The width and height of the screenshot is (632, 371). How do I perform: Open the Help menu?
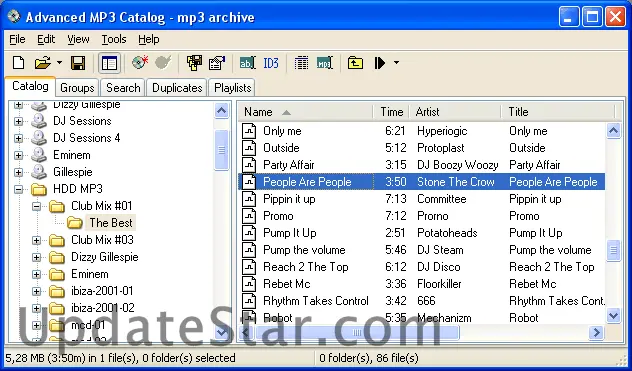coord(149,39)
